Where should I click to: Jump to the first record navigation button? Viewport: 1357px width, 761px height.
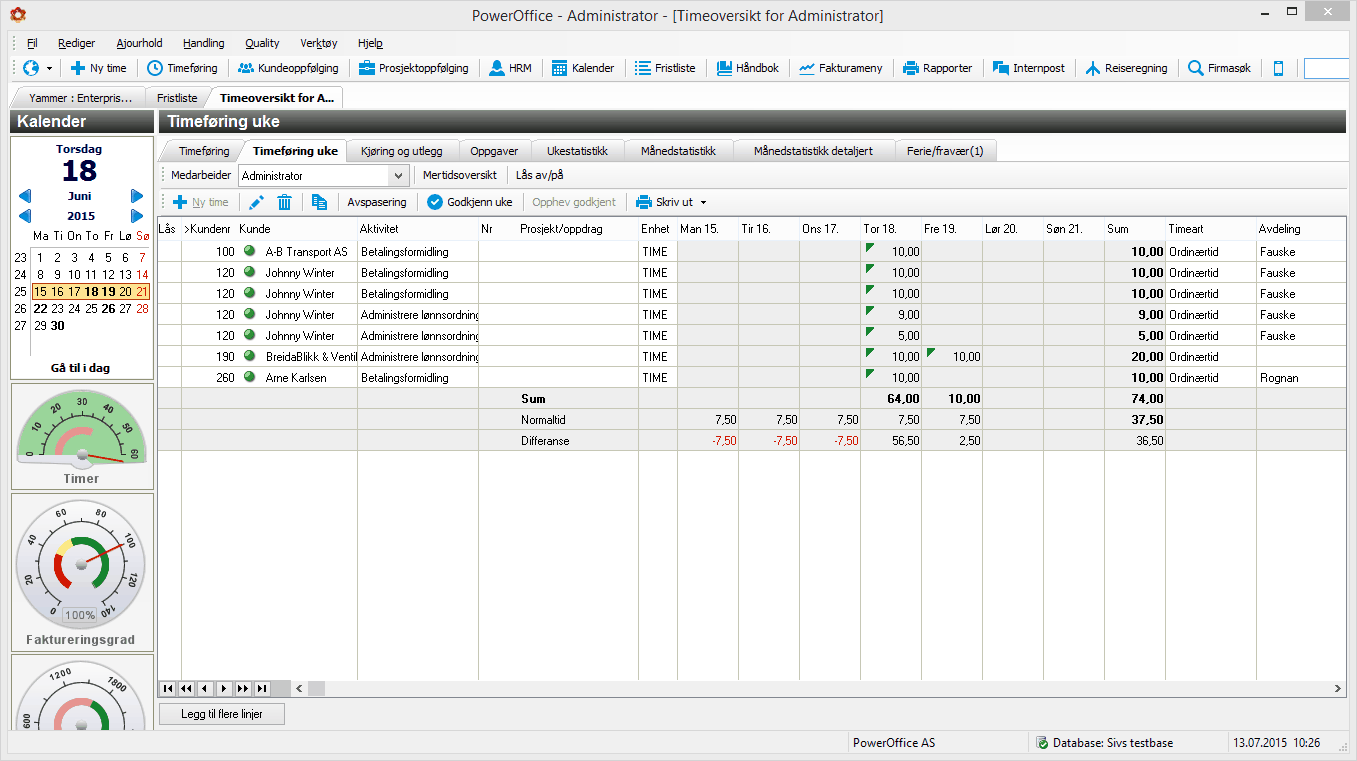pos(168,688)
